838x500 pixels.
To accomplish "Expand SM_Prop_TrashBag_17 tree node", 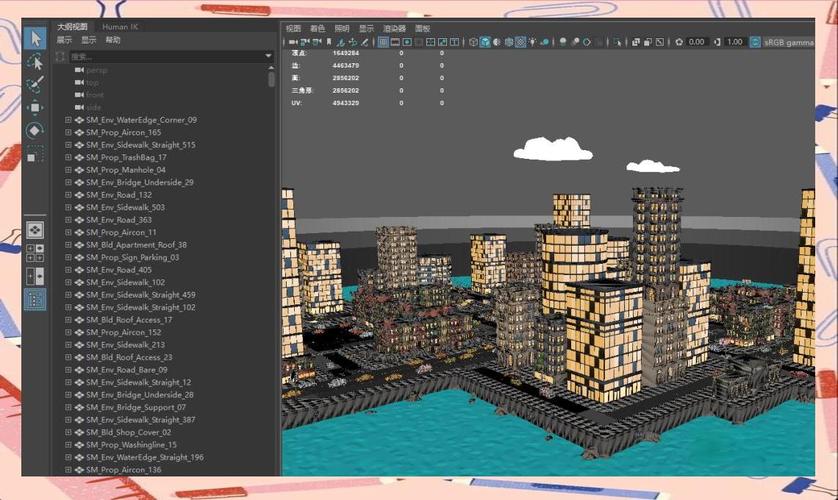I will tap(68, 157).
